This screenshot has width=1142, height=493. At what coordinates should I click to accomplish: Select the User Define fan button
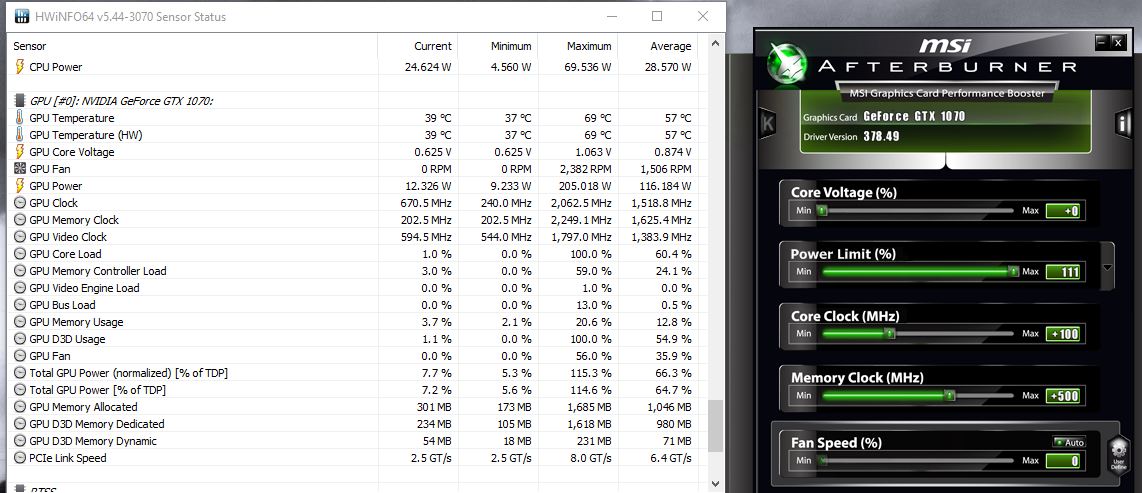(x=1117, y=456)
